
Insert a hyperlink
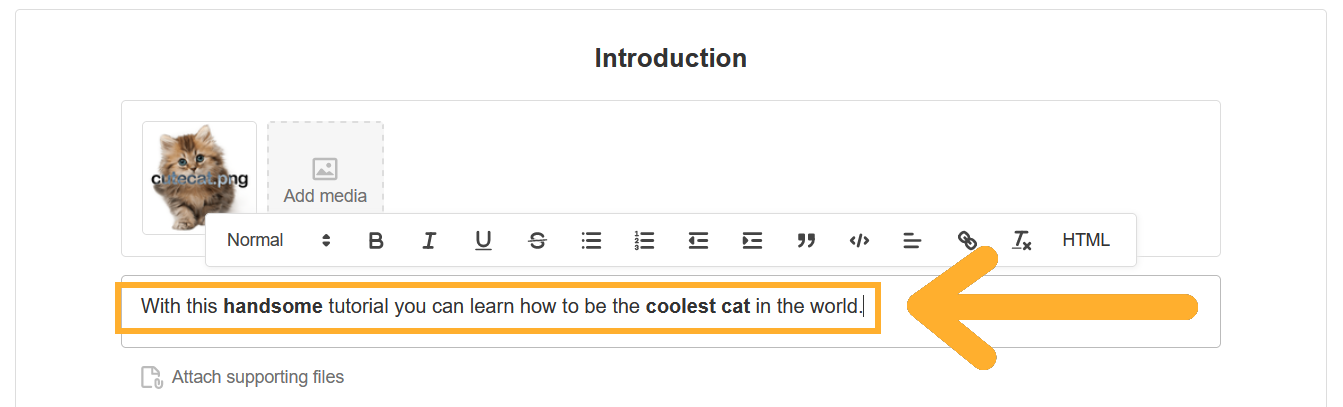click(x=967, y=241)
